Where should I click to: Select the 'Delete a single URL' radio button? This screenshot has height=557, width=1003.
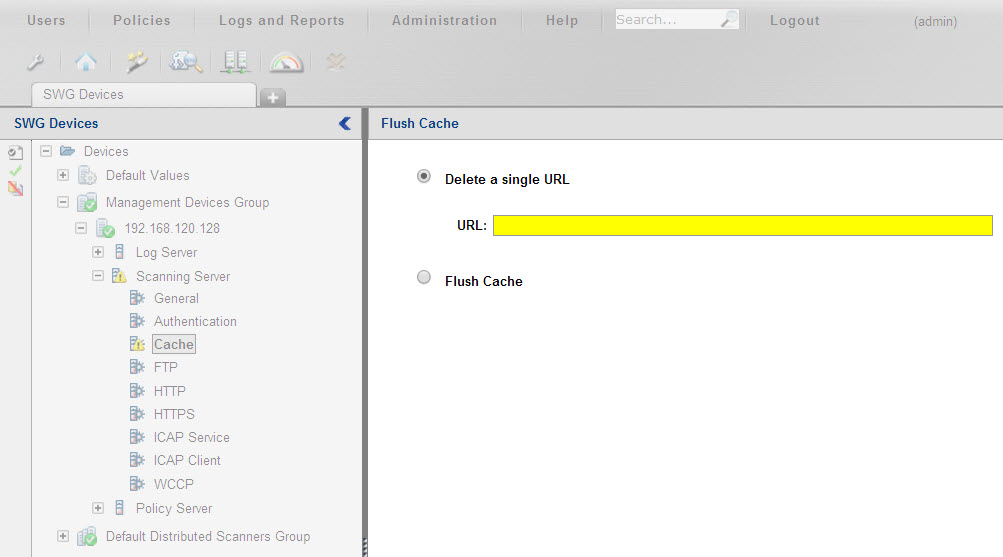click(424, 177)
